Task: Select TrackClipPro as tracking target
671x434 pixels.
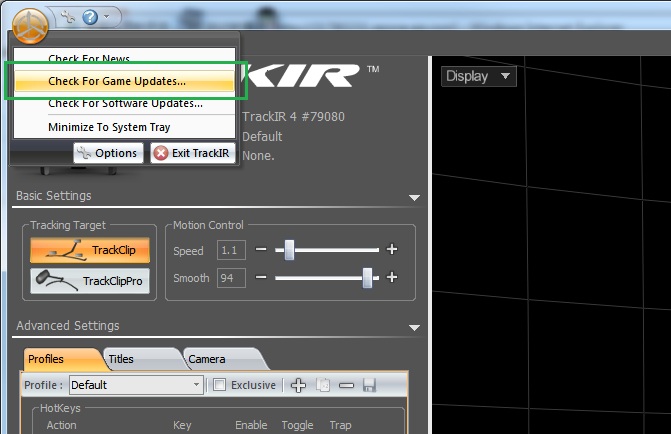Action: coord(89,281)
